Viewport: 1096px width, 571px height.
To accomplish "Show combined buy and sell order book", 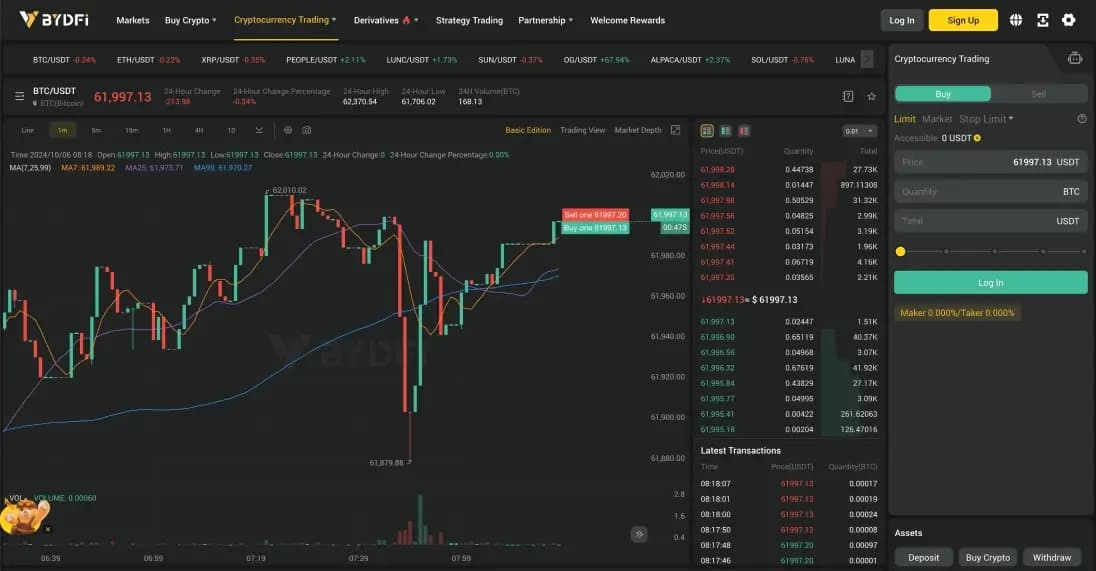I will coord(707,131).
